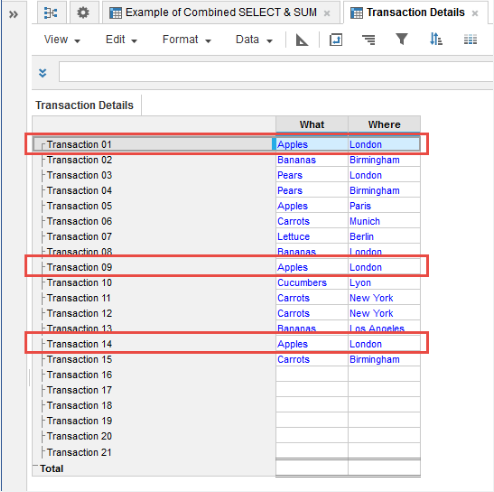Select the Transaction 09 row header
The image size is (494, 492).
click(x=154, y=267)
